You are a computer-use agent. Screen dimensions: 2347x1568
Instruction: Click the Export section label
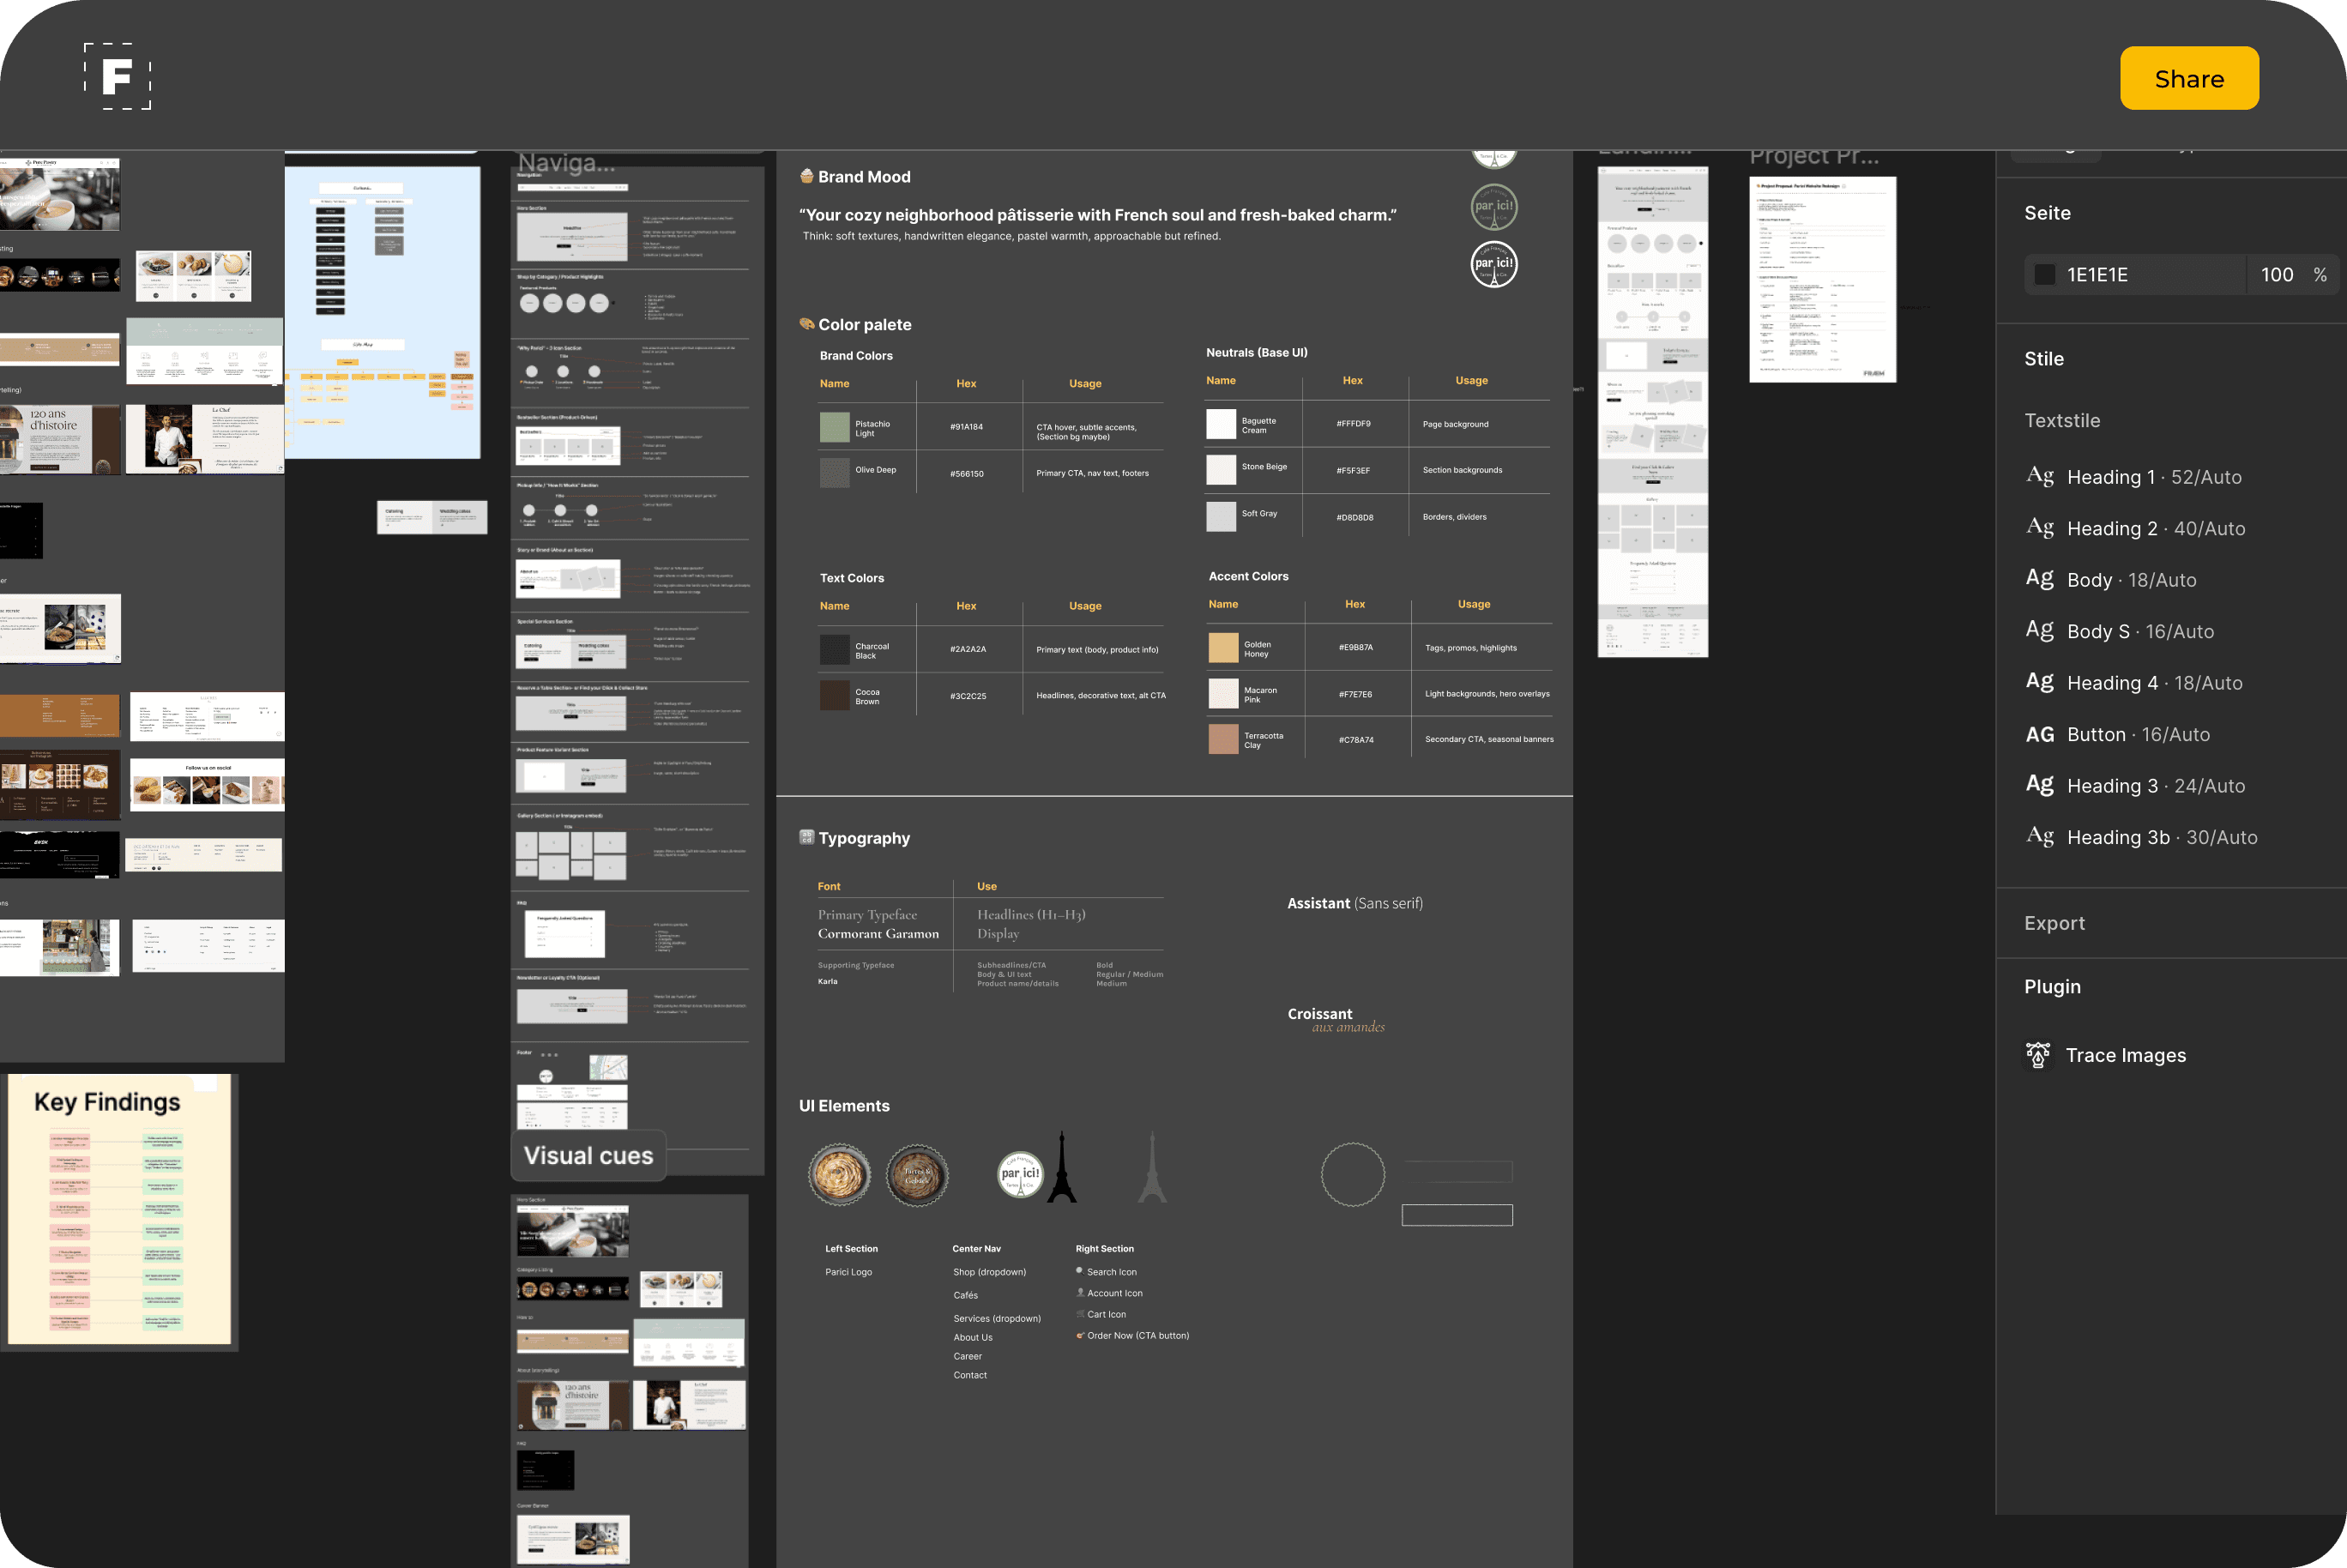(x=2054, y=923)
